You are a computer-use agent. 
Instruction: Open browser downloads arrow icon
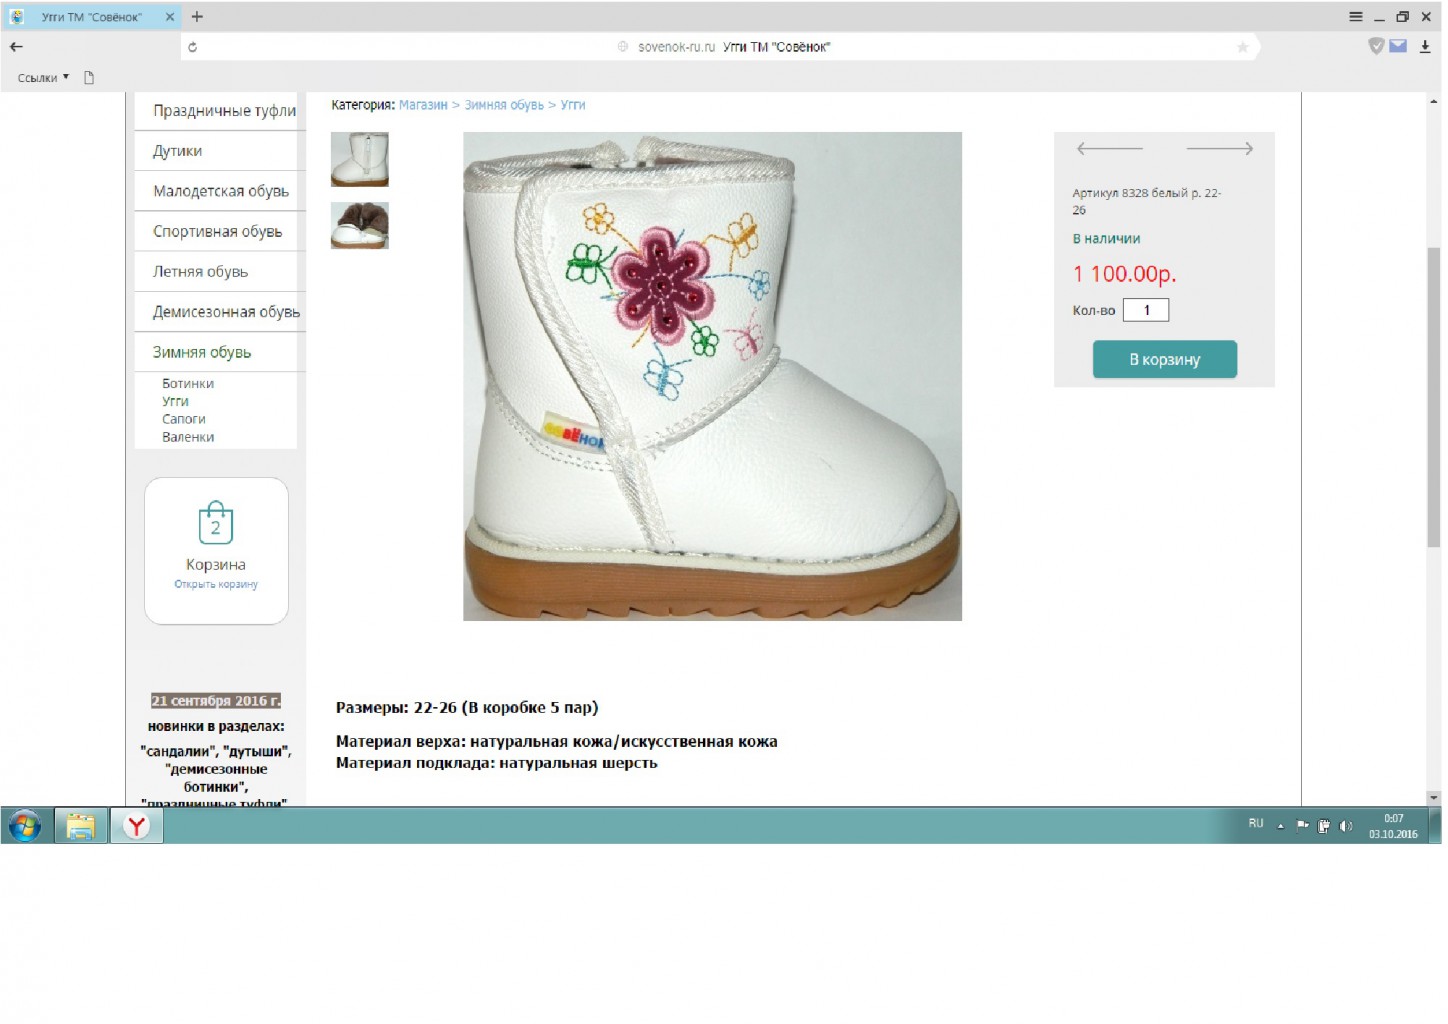tap(1425, 46)
